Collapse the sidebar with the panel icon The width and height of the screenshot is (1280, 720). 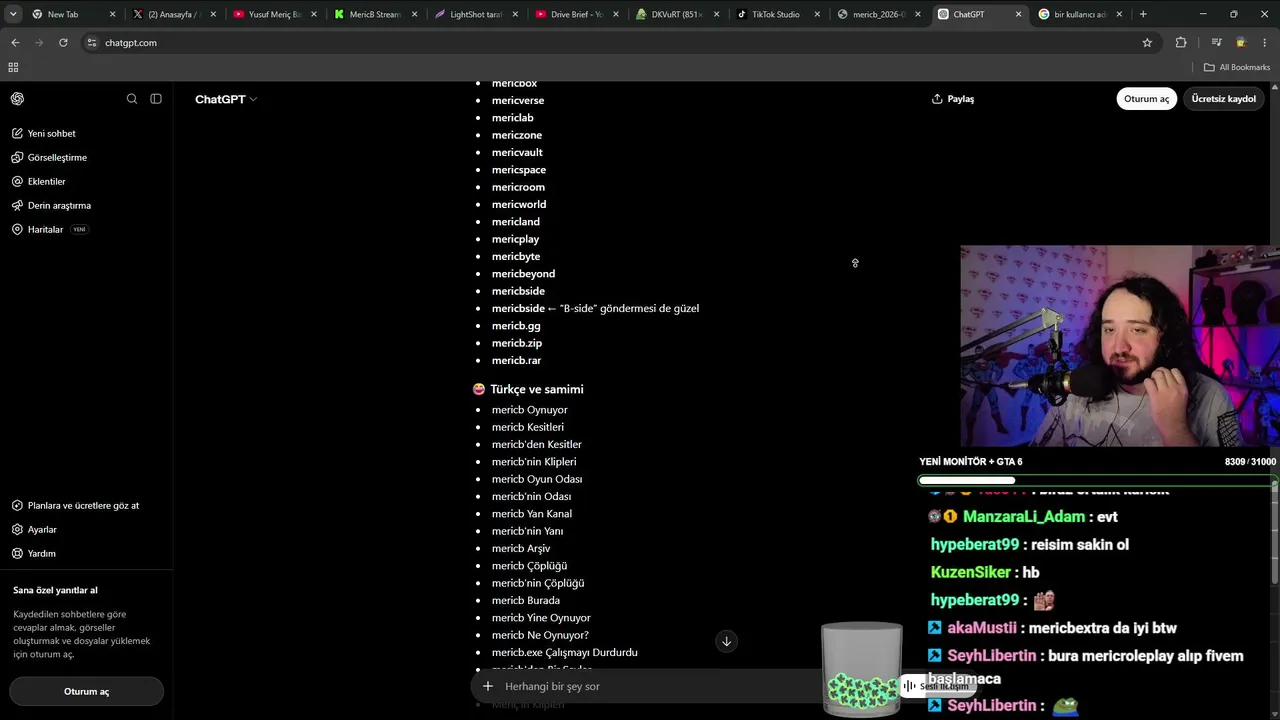click(156, 99)
